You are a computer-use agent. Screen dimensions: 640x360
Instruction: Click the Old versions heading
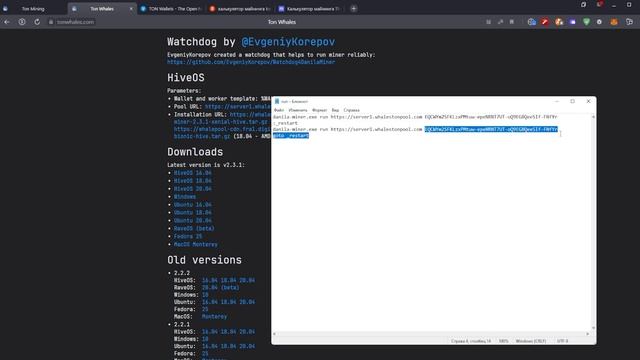coord(204,260)
